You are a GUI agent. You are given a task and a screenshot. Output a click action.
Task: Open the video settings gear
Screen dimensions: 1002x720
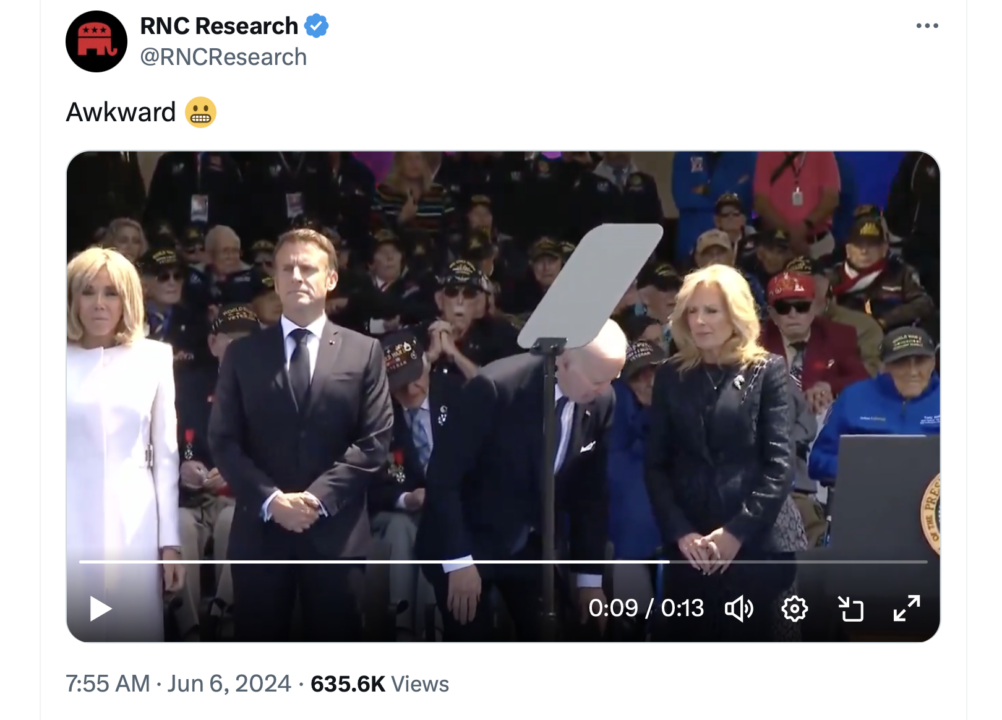794,608
